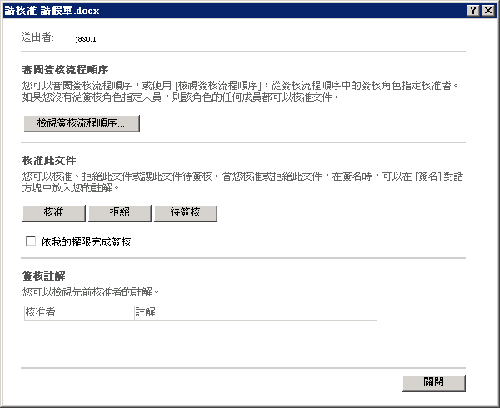This screenshot has width=500, height=408.
Task: Click the 核准此文件 section heading
Action: coord(49,161)
